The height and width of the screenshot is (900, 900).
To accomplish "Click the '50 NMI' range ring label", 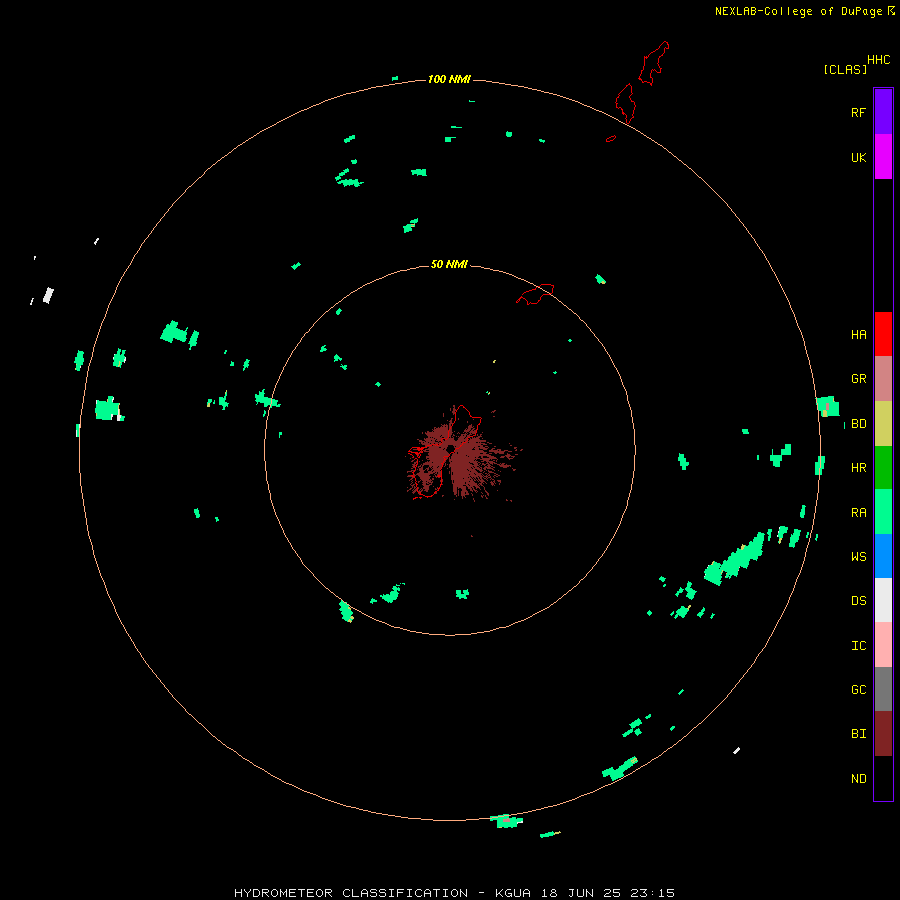I will click(x=449, y=264).
